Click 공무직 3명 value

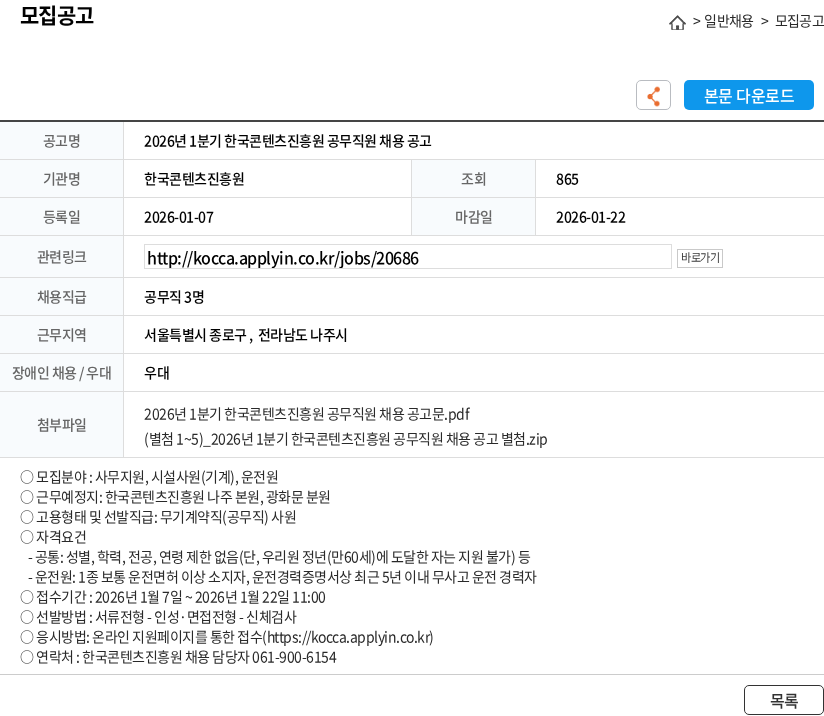point(174,297)
